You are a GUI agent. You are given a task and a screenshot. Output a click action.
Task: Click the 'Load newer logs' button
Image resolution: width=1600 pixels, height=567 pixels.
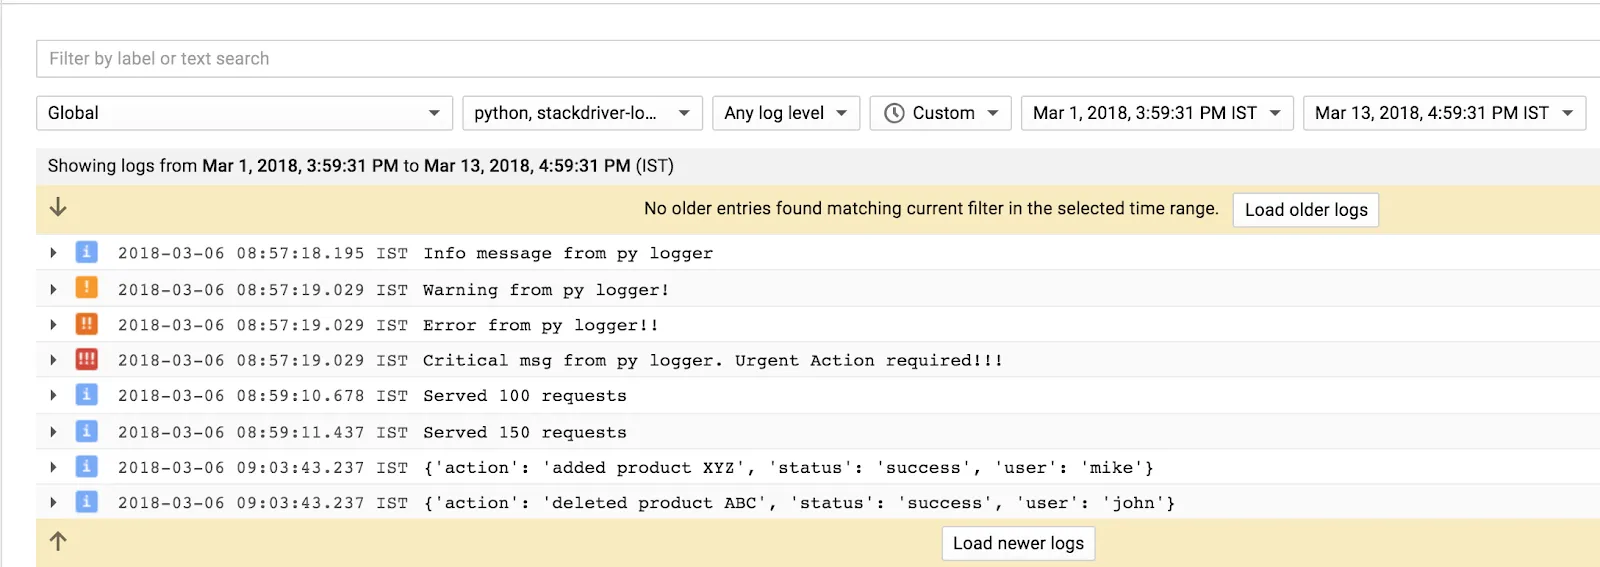pos(1018,543)
